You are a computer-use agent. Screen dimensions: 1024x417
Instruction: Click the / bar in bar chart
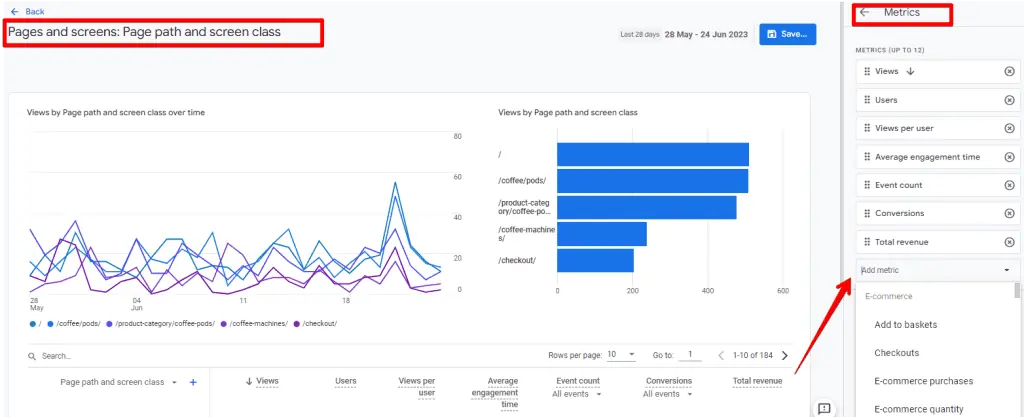[x=652, y=155]
